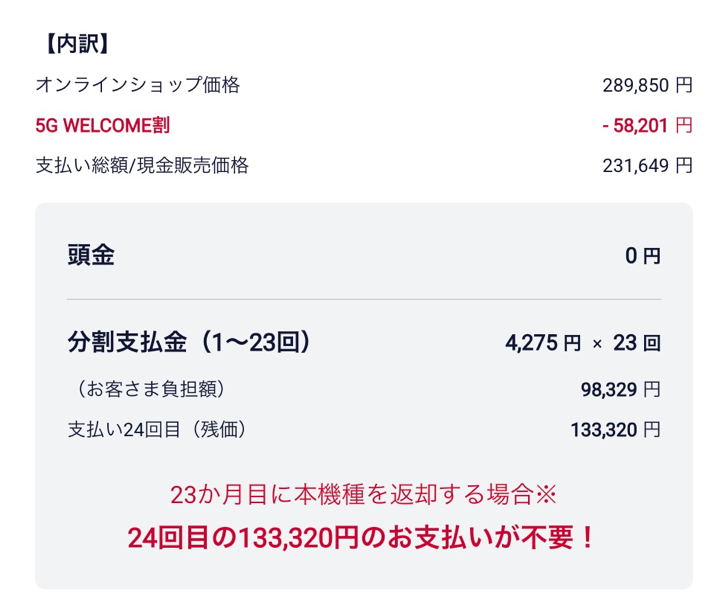Click the 289,850 円 online shop price

coord(646,85)
